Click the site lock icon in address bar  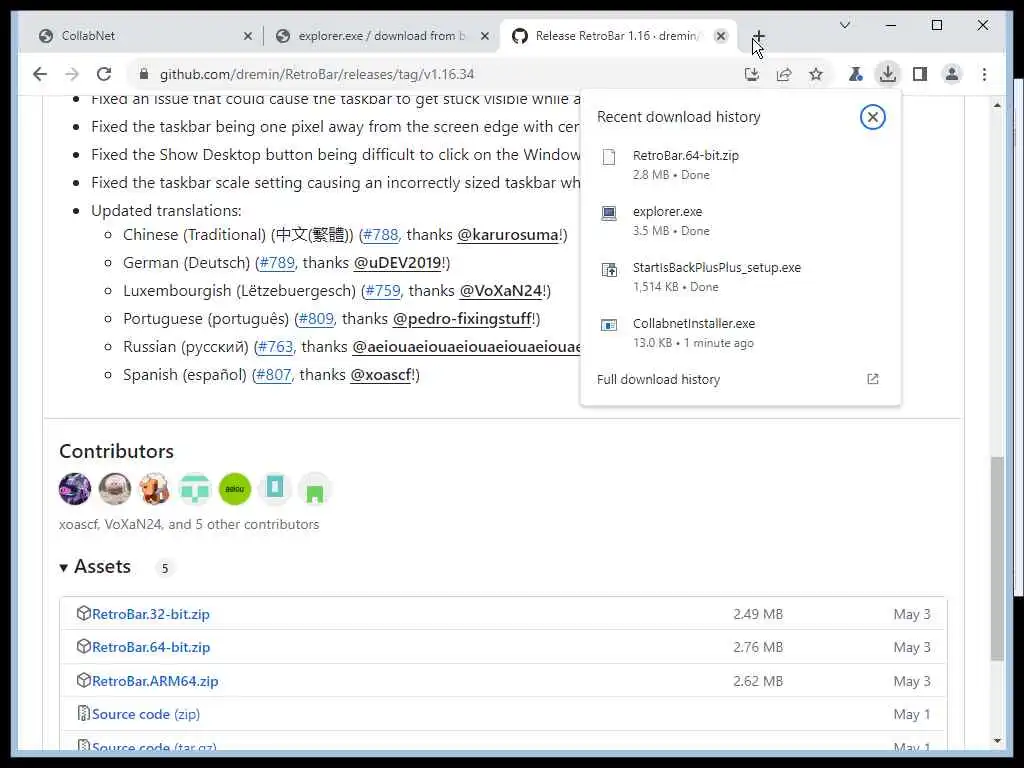pos(144,74)
